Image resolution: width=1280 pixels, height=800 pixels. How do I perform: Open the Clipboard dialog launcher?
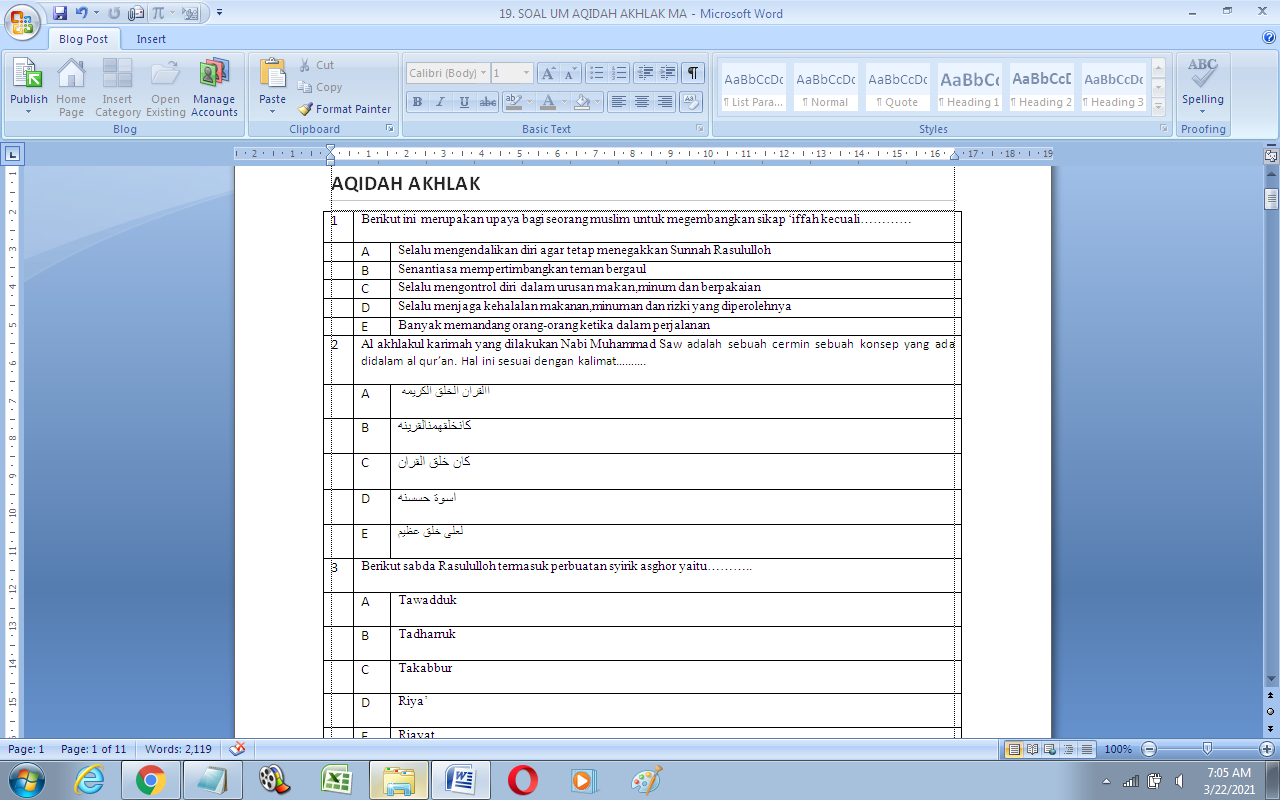coord(389,129)
